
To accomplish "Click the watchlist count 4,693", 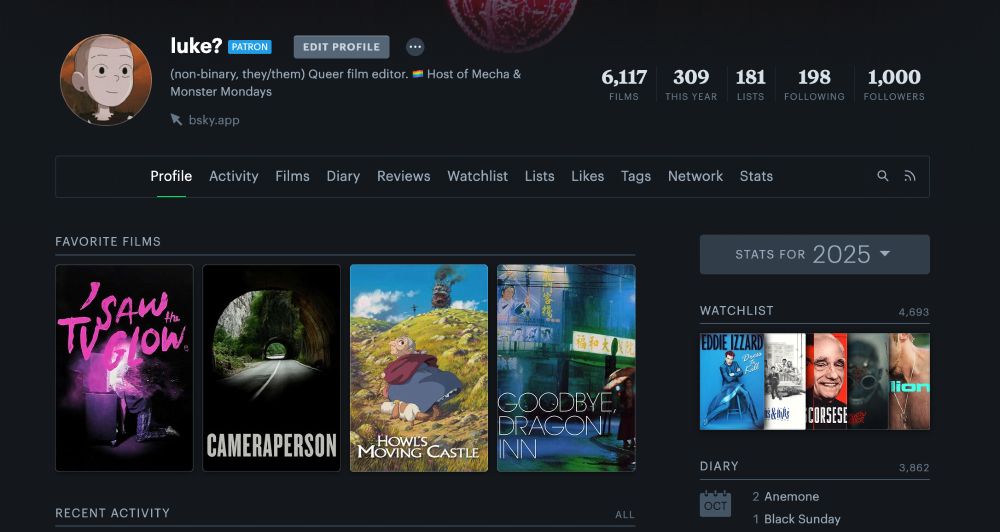I will click(x=914, y=312).
